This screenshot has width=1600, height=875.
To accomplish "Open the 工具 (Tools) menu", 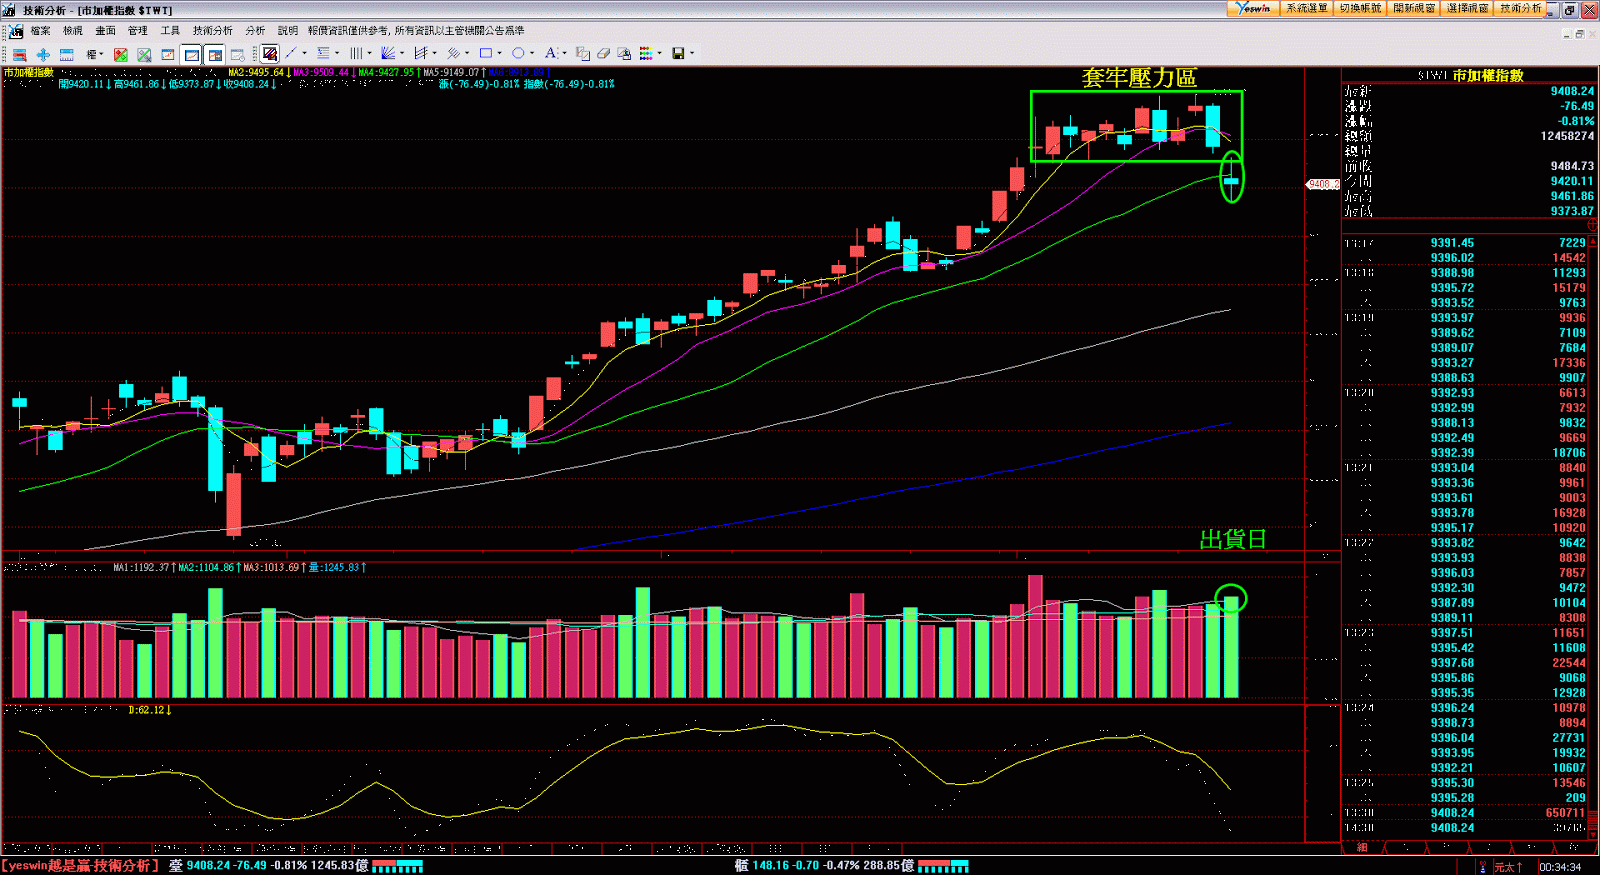I will 170,31.
